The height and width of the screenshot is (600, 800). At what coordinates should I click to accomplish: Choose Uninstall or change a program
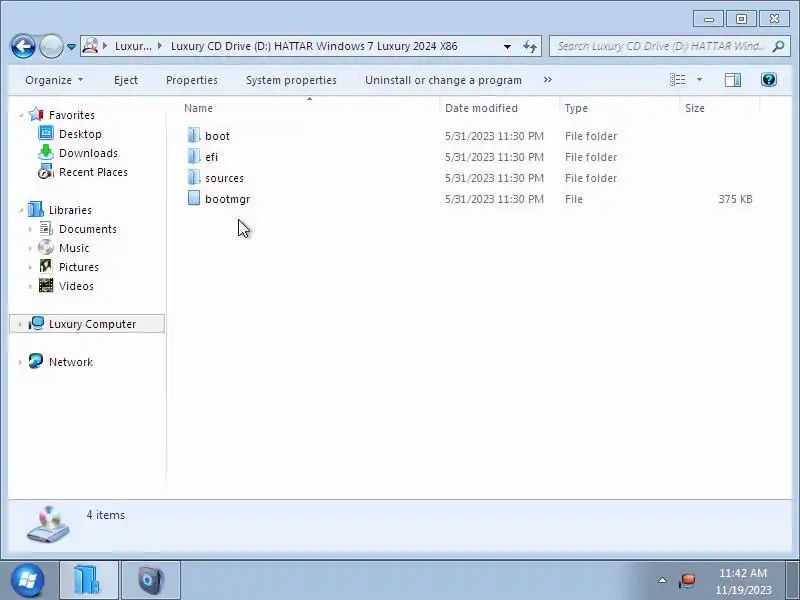[443, 80]
